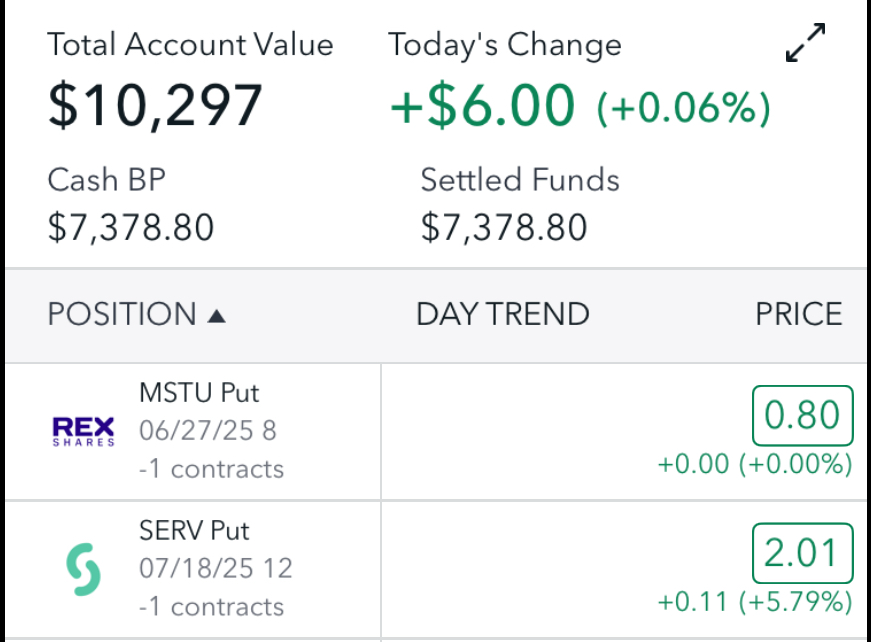The height and width of the screenshot is (642, 871).
Task: Collapse the account summary with the arrows icon
Action: (804, 42)
